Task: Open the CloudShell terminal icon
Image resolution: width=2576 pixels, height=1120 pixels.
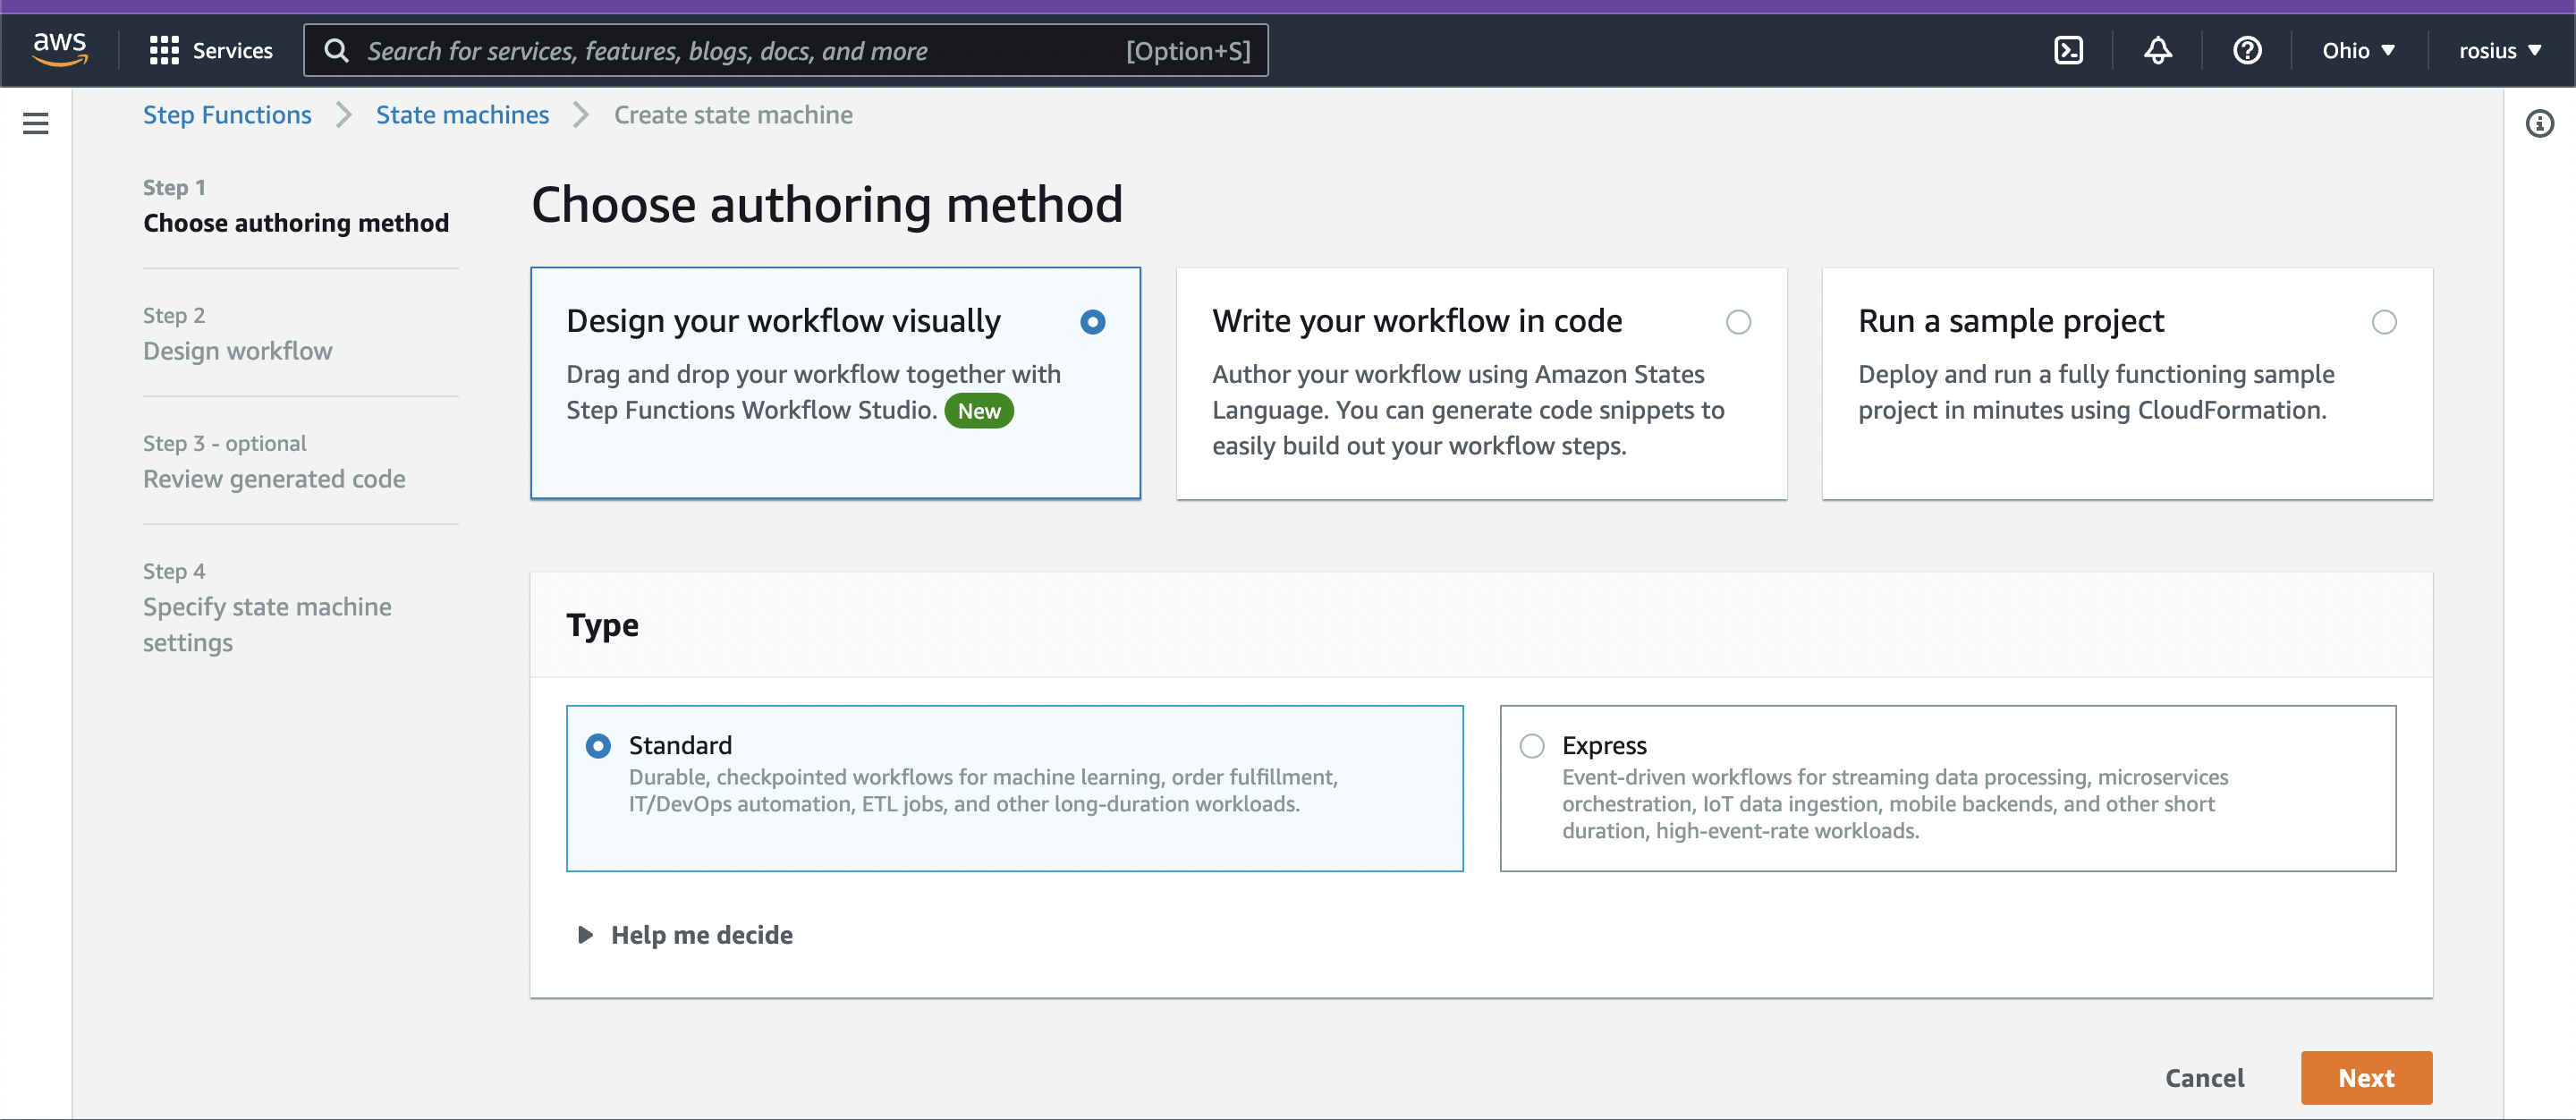Action: tap(2068, 50)
